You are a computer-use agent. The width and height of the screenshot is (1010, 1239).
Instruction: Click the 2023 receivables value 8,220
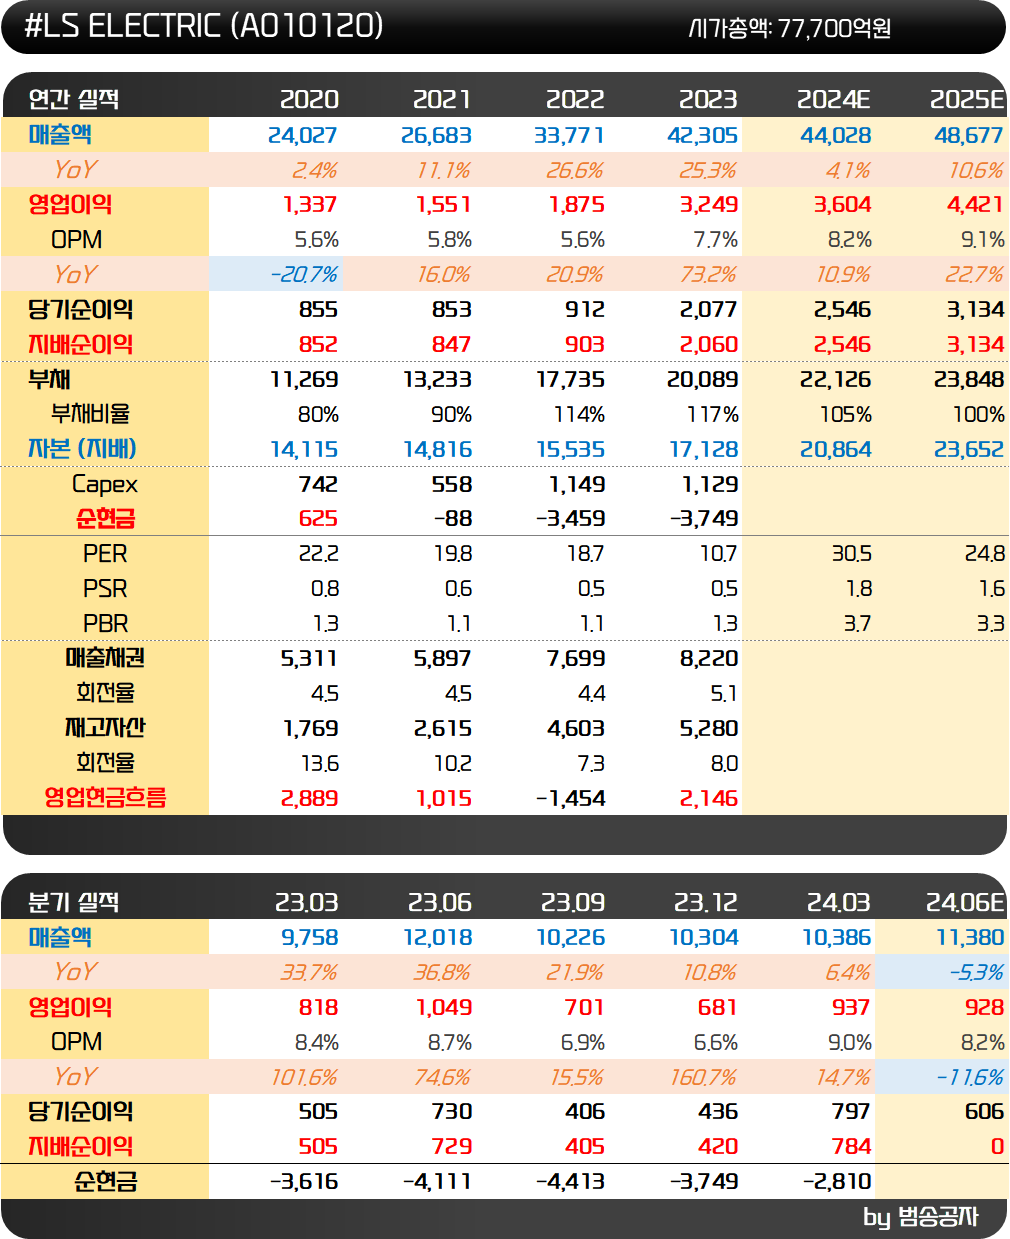pyautogui.click(x=708, y=658)
